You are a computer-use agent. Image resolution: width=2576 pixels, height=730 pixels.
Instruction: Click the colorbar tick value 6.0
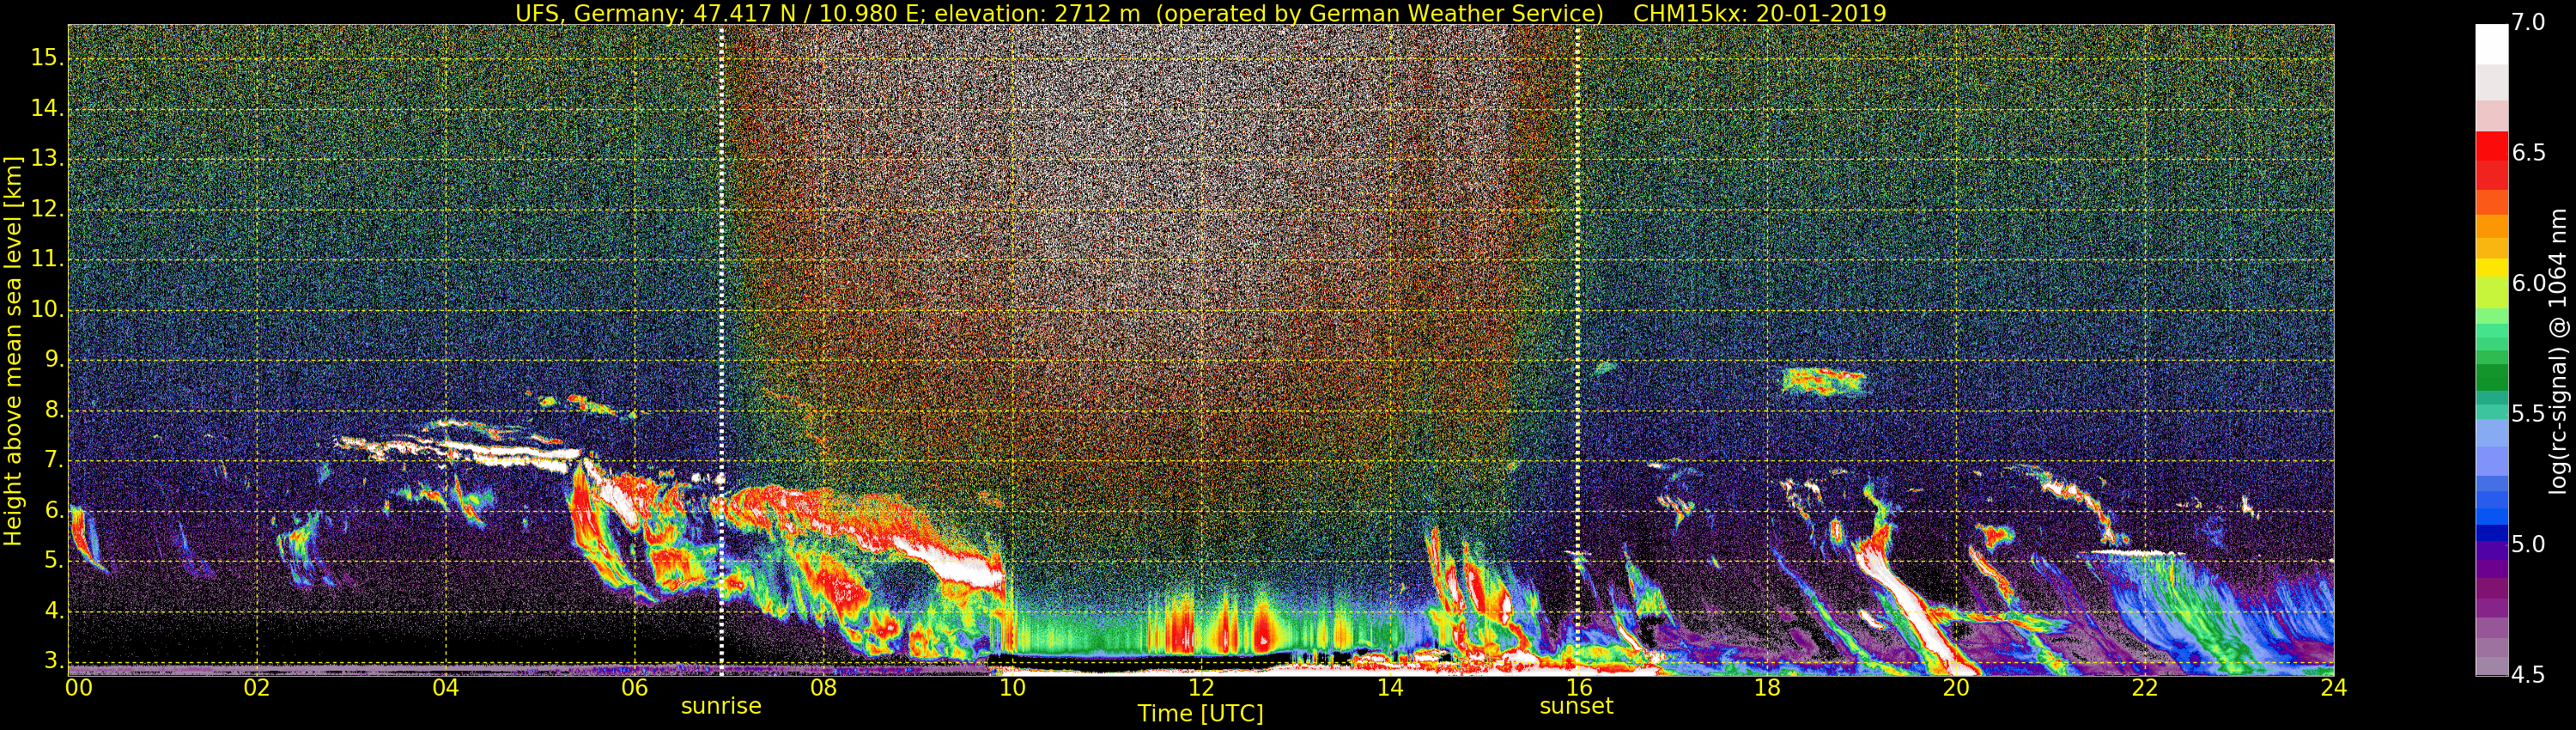[2528, 283]
